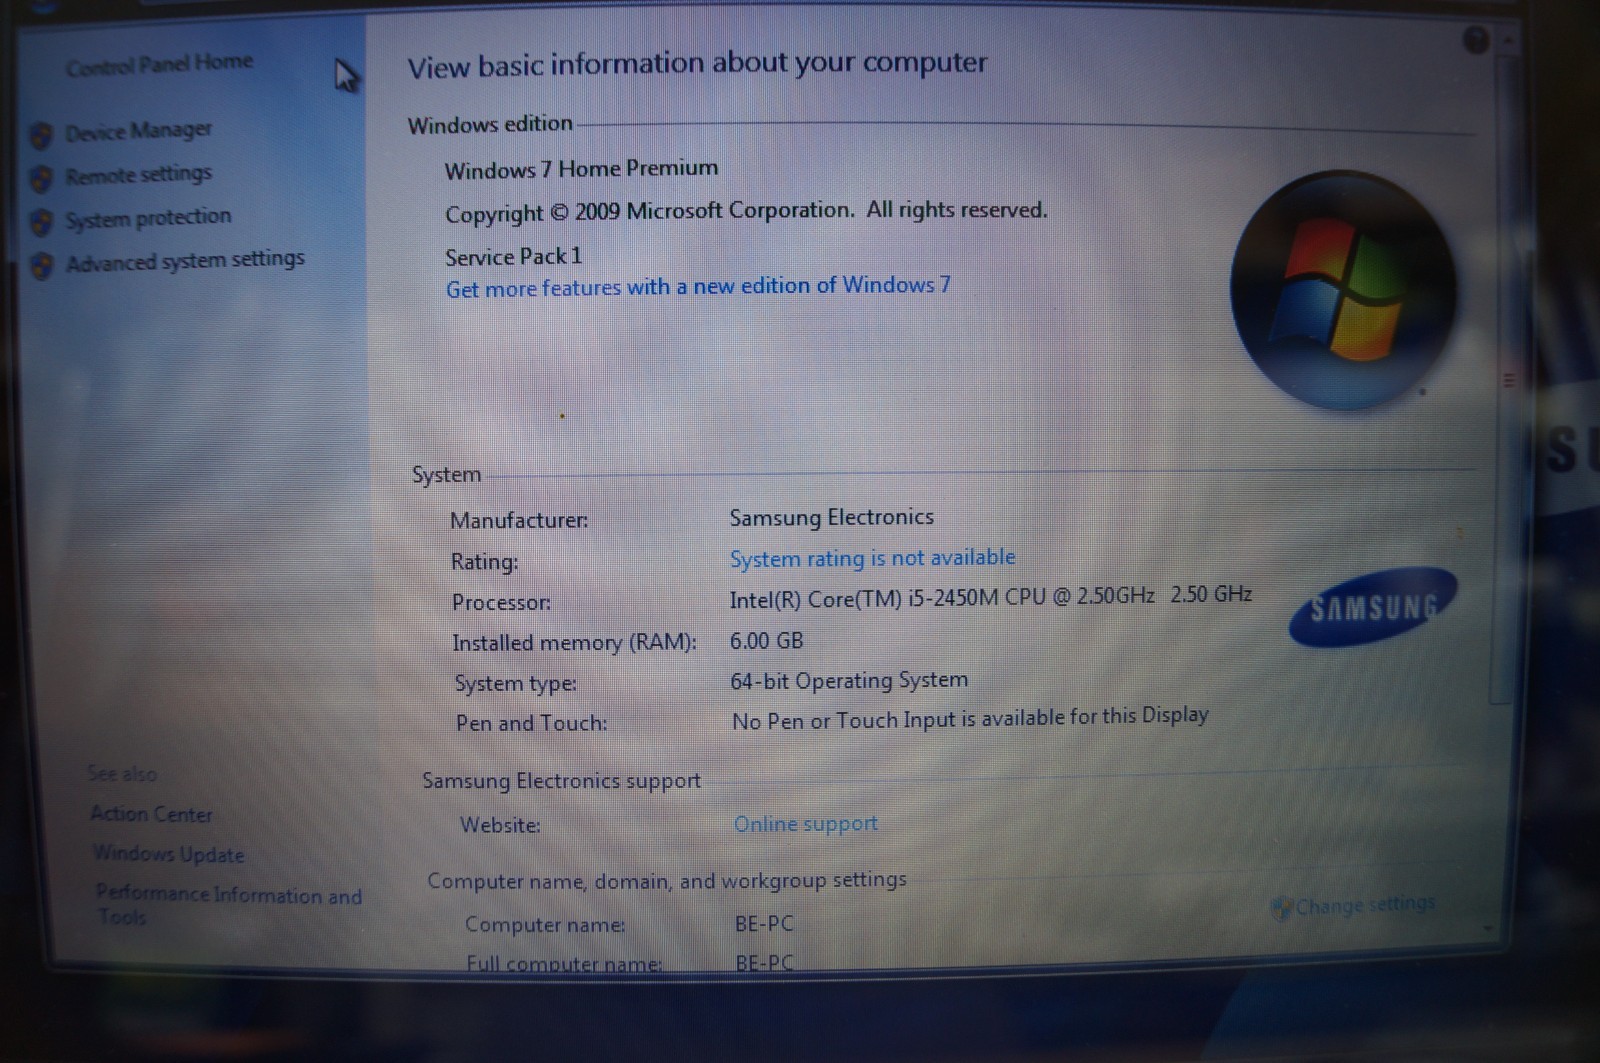Click the Samsung Electronics manufacturer value
This screenshot has height=1063, width=1600.
coord(831,517)
